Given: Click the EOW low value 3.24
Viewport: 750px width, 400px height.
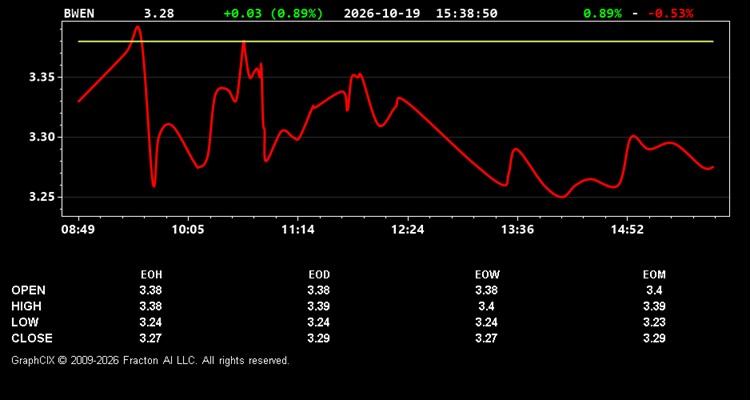Looking at the screenshot, I should point(486,322).
